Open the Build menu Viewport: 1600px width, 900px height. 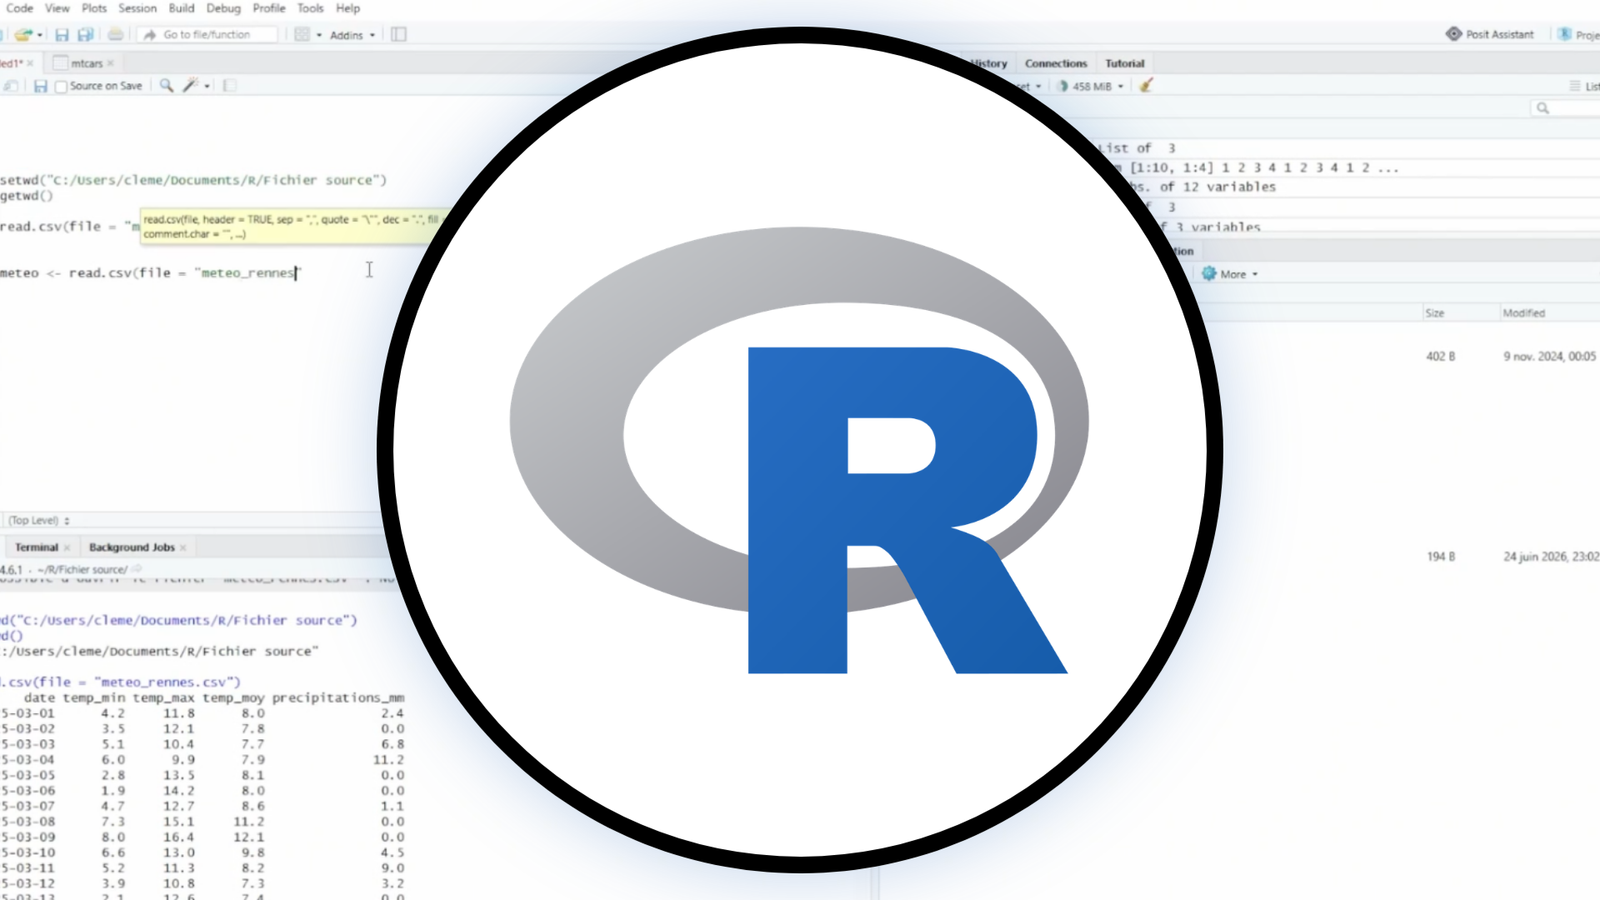(x=181, y=8)
